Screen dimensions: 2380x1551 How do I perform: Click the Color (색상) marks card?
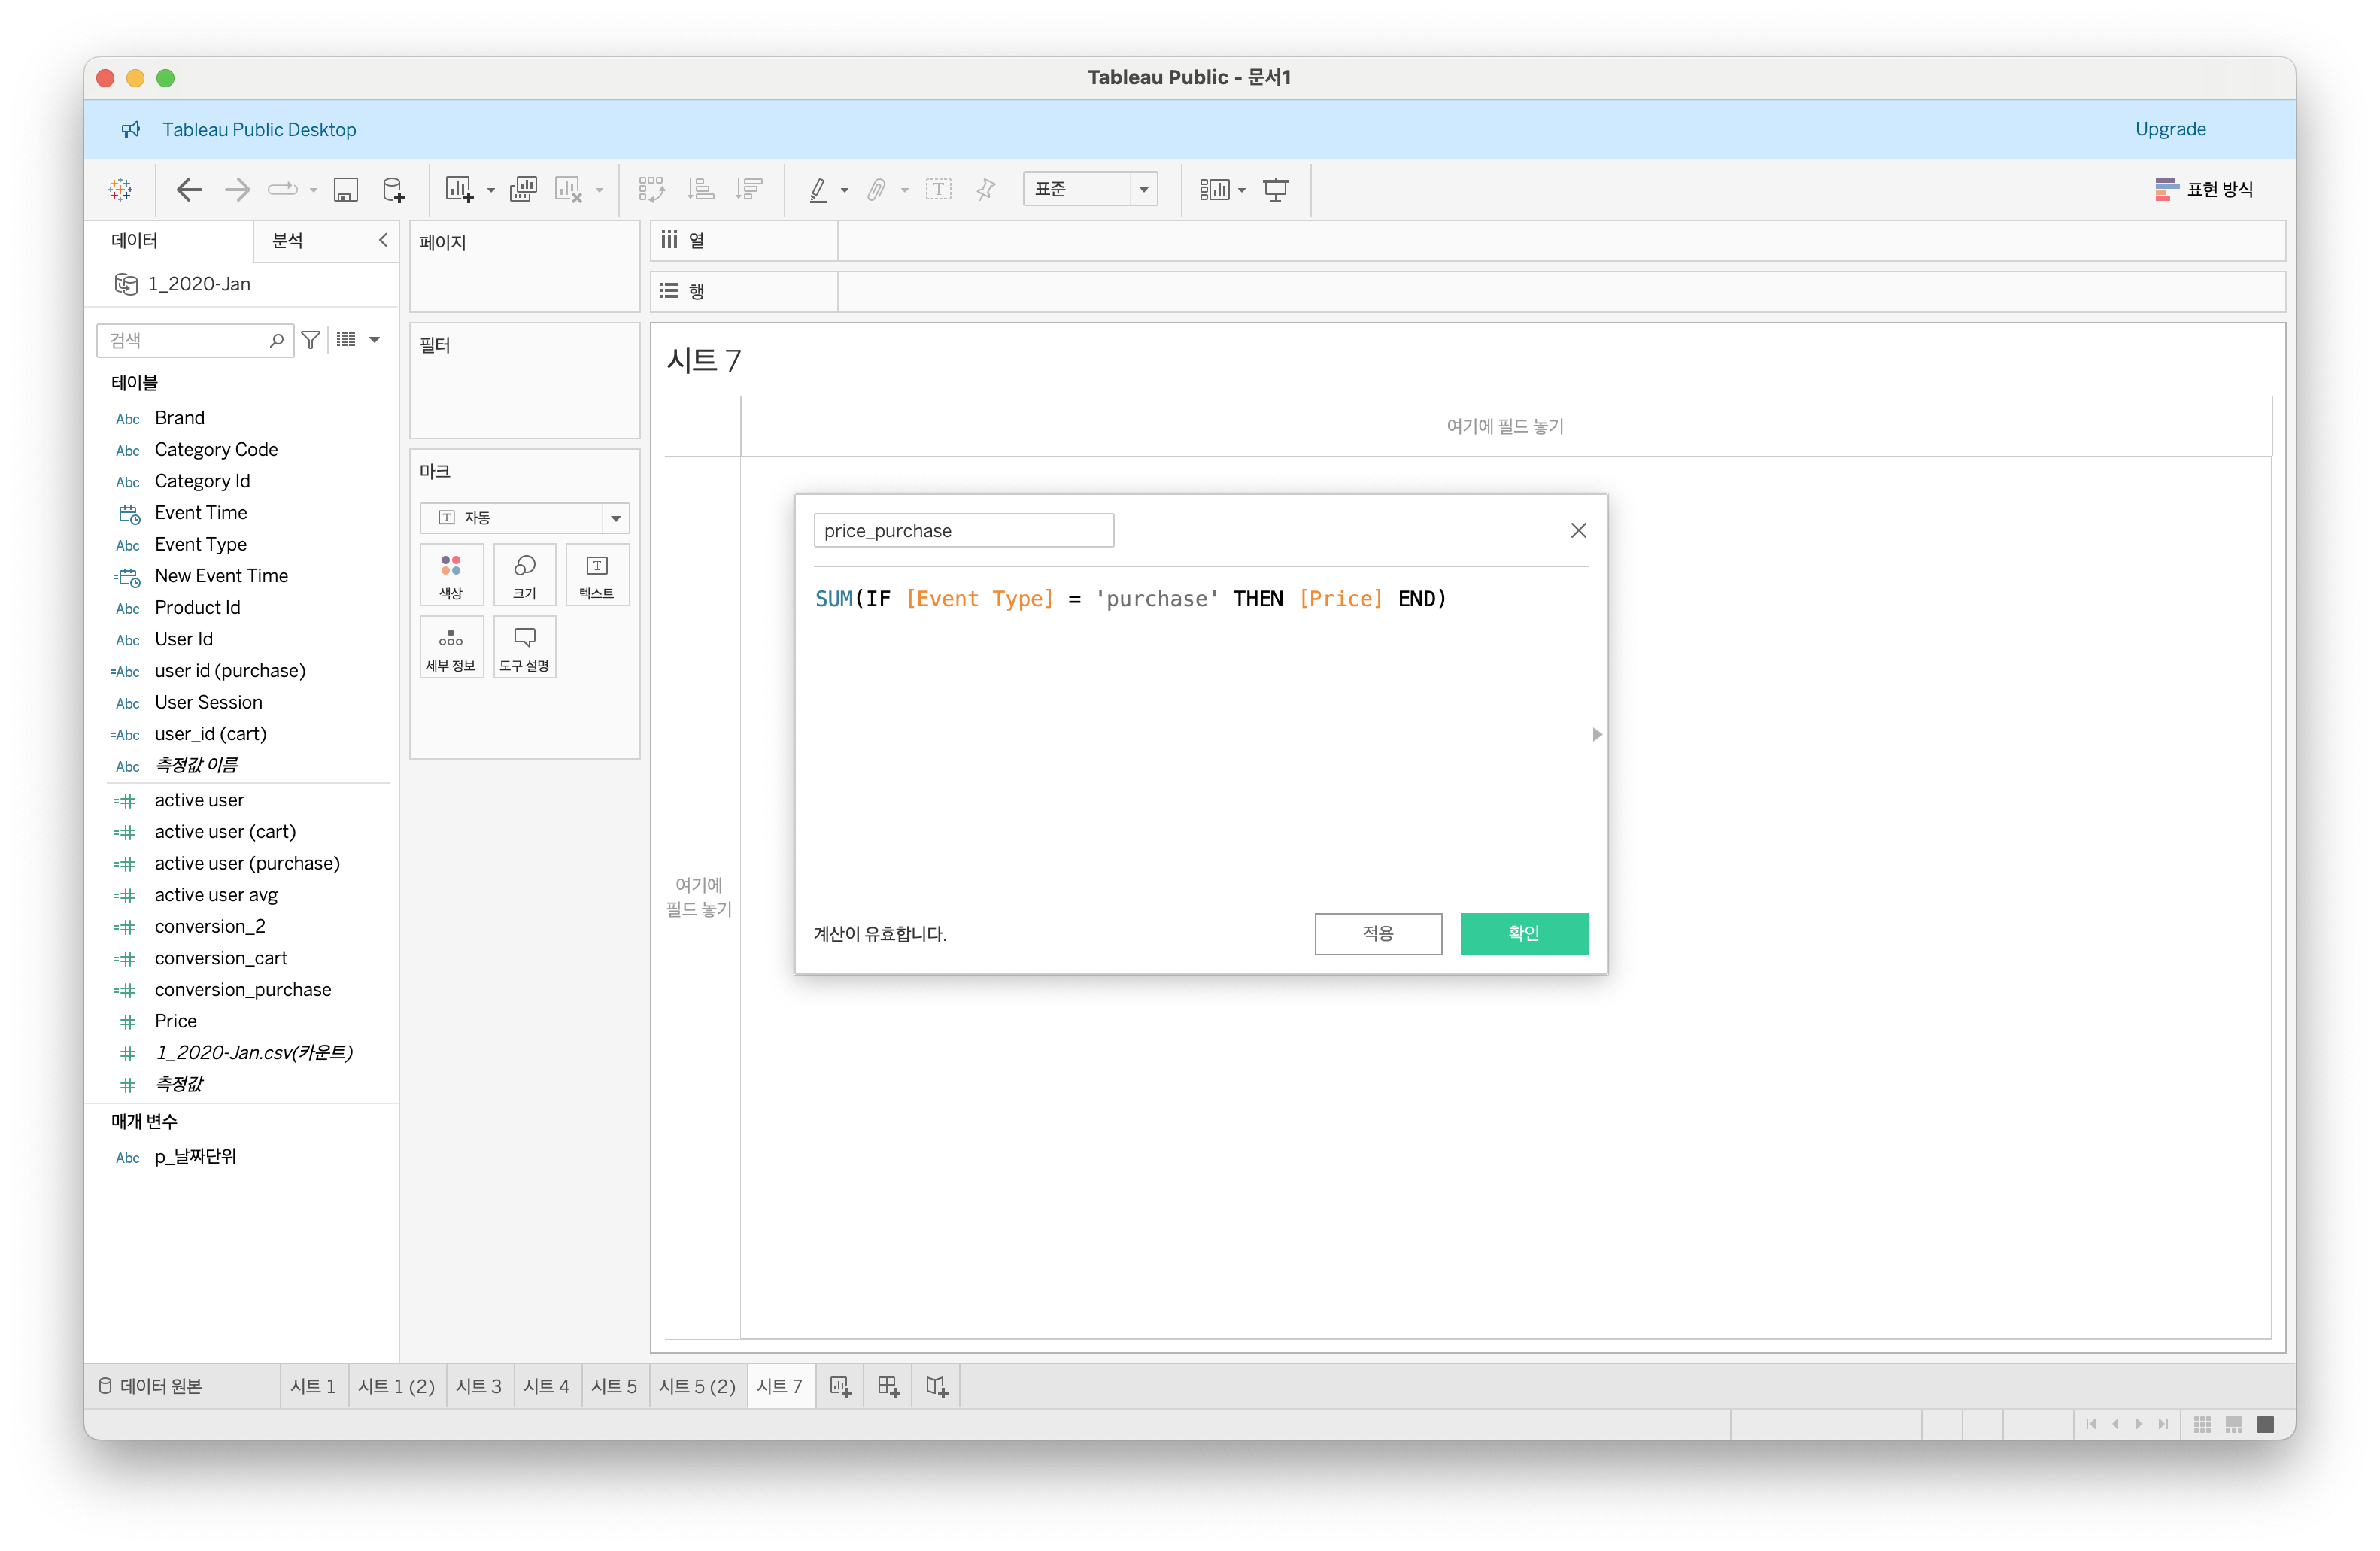click(x=451, y=575)
